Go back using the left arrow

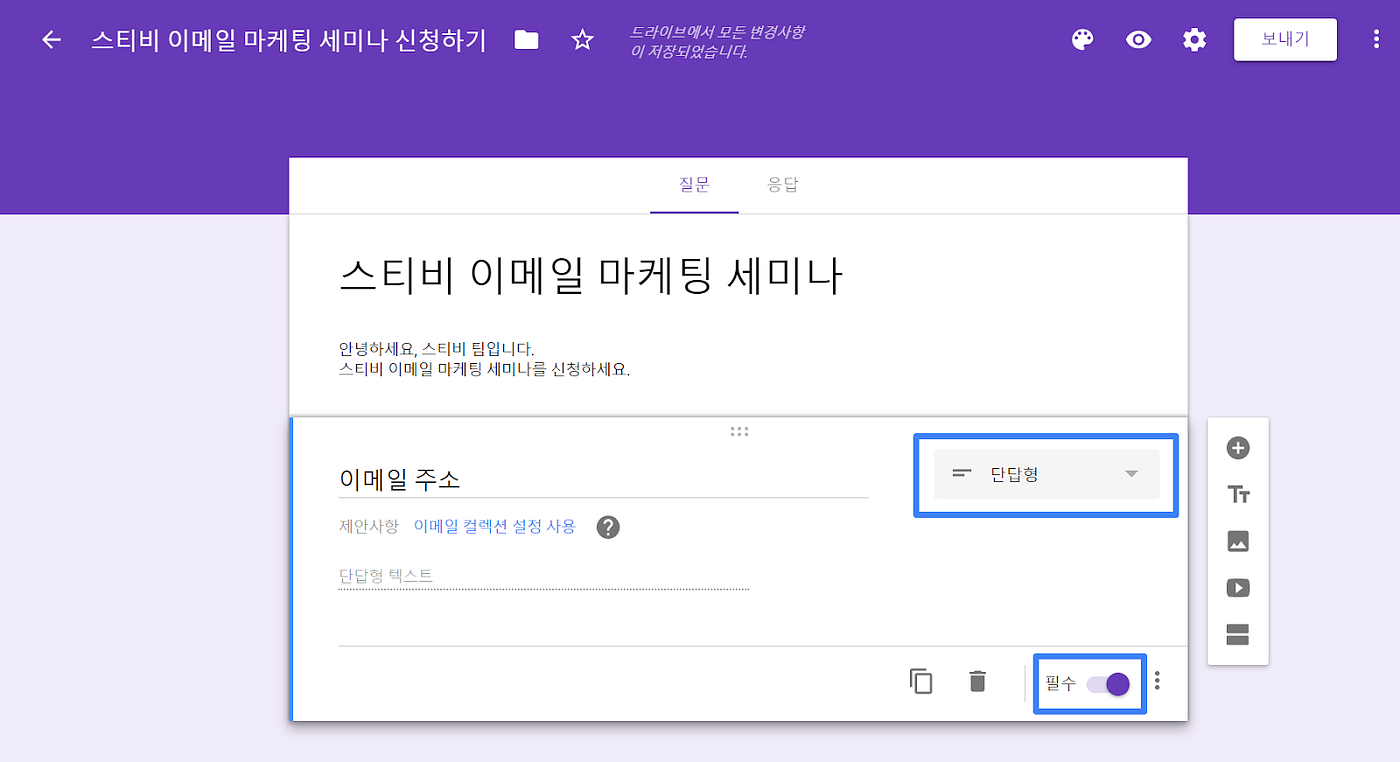coord(51,40)
